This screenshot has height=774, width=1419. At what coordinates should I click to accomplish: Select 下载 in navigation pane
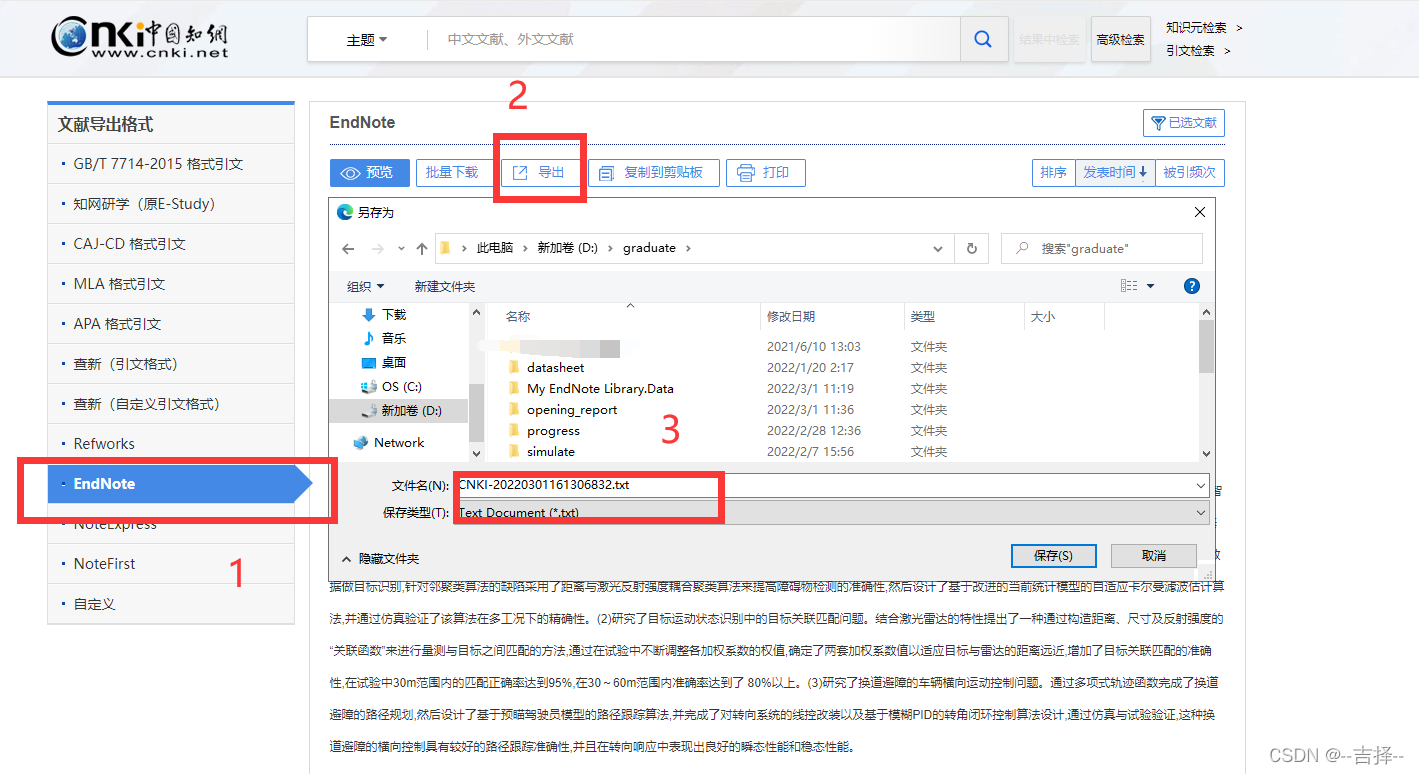coord(393,314)
